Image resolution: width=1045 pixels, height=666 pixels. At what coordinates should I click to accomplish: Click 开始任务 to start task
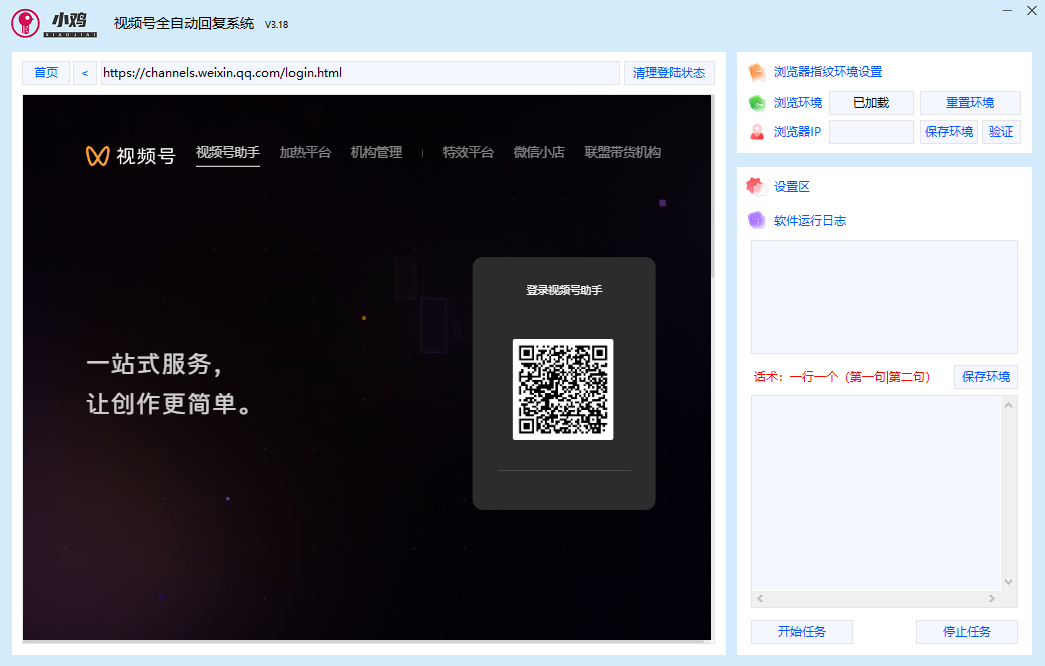[802, 631]
